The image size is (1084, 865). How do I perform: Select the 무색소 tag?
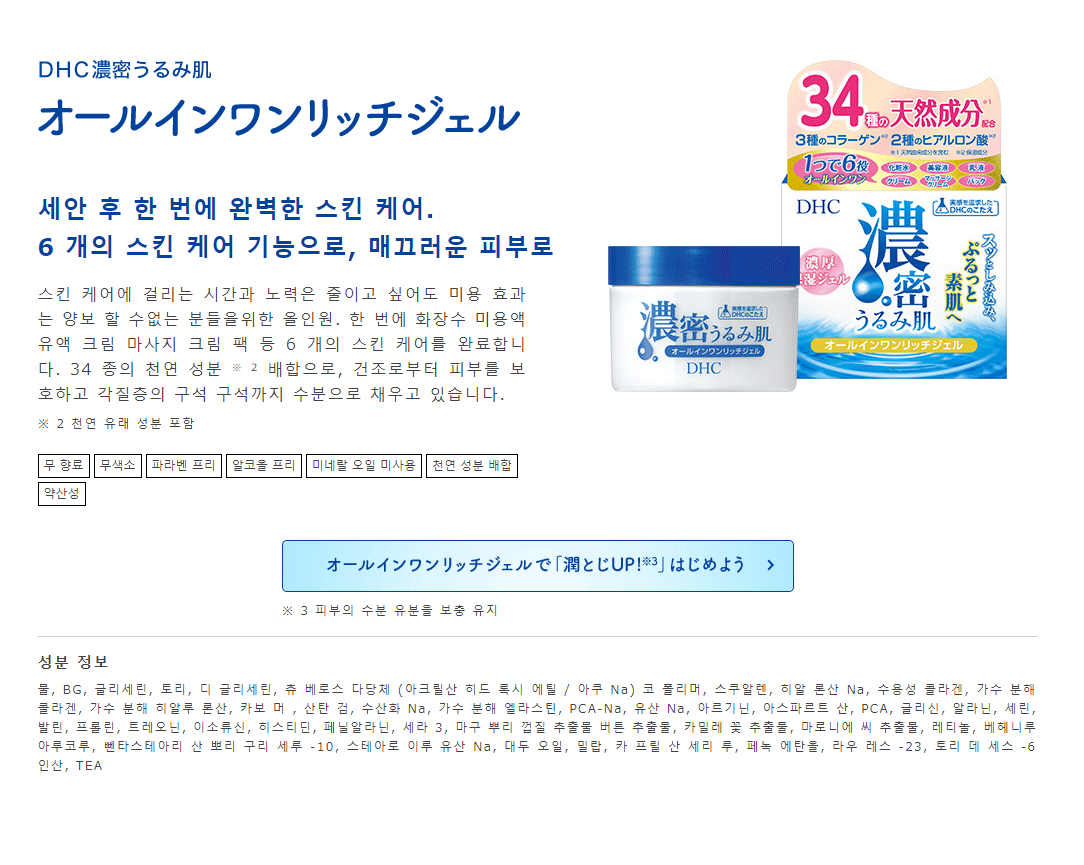(x=118, y=465)
